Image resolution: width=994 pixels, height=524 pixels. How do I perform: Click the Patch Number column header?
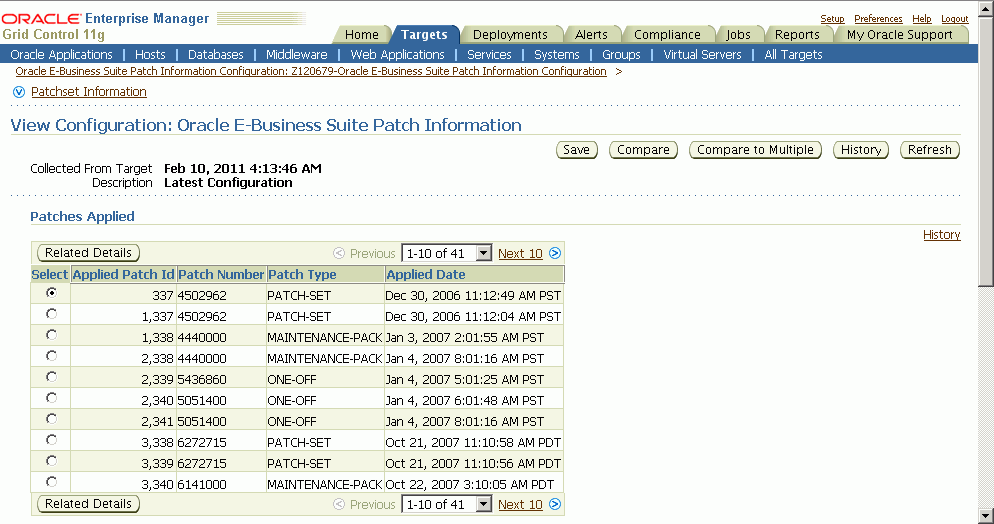[221, 275]
